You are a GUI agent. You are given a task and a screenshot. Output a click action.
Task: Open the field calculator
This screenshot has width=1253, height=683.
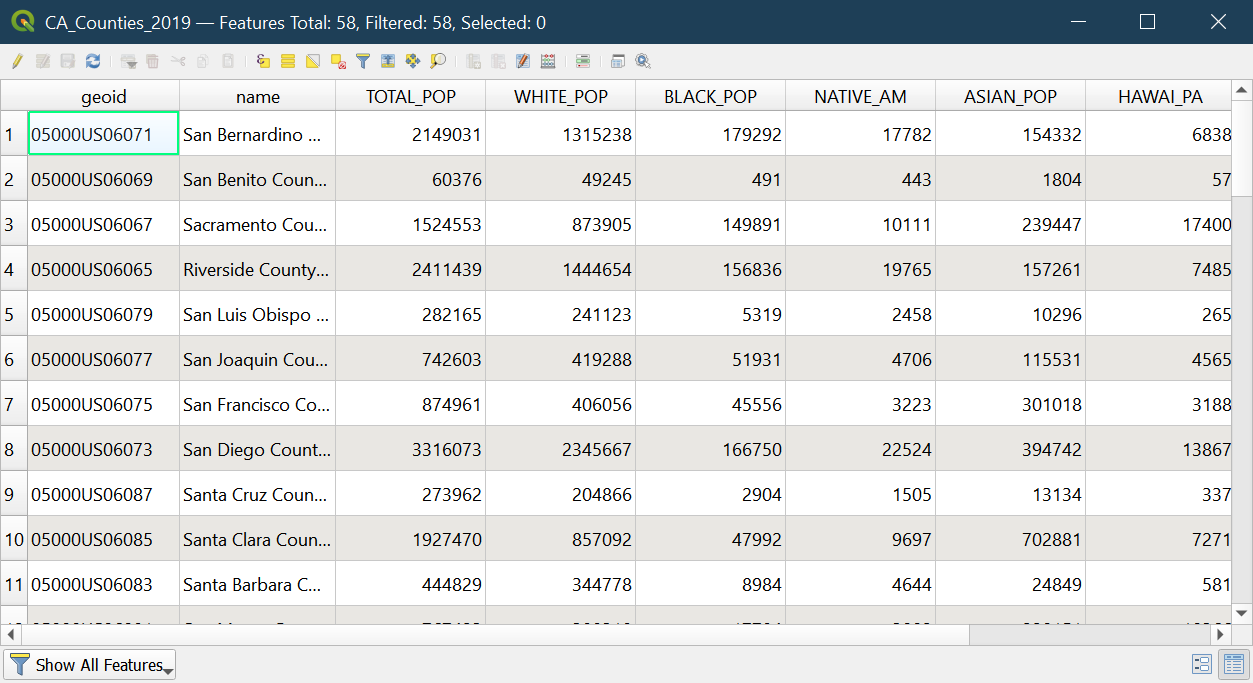point(548,61)
